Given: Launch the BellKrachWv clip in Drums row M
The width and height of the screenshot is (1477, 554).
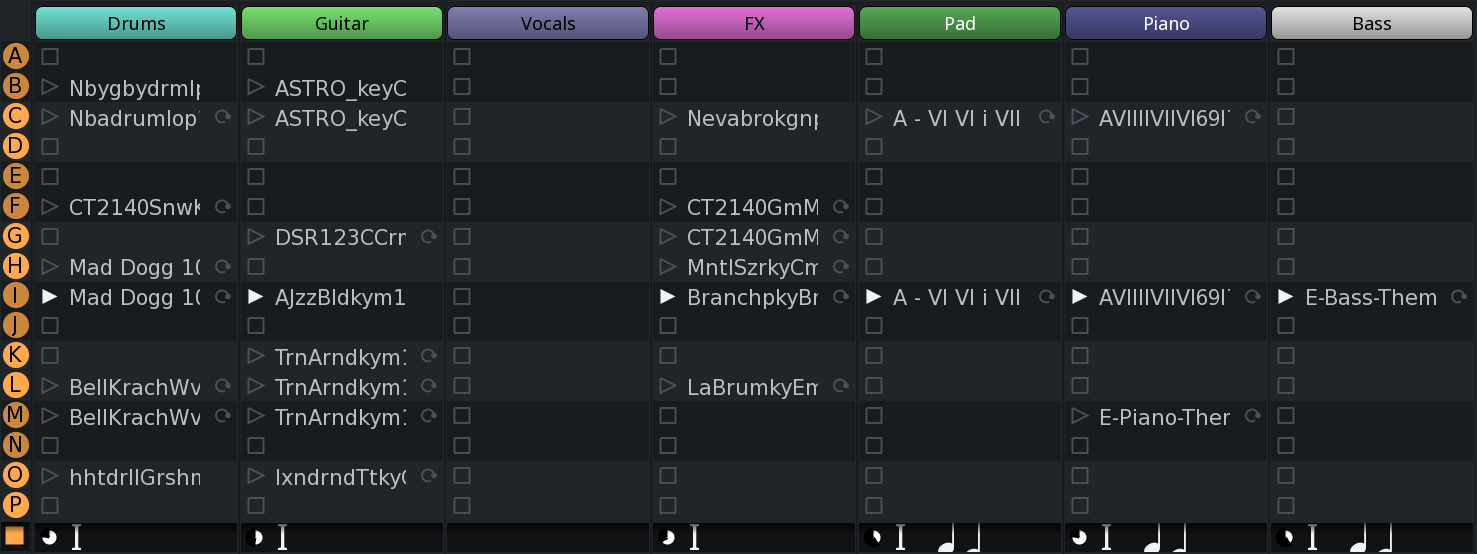Looking at the screenshot, I should 50,416.
